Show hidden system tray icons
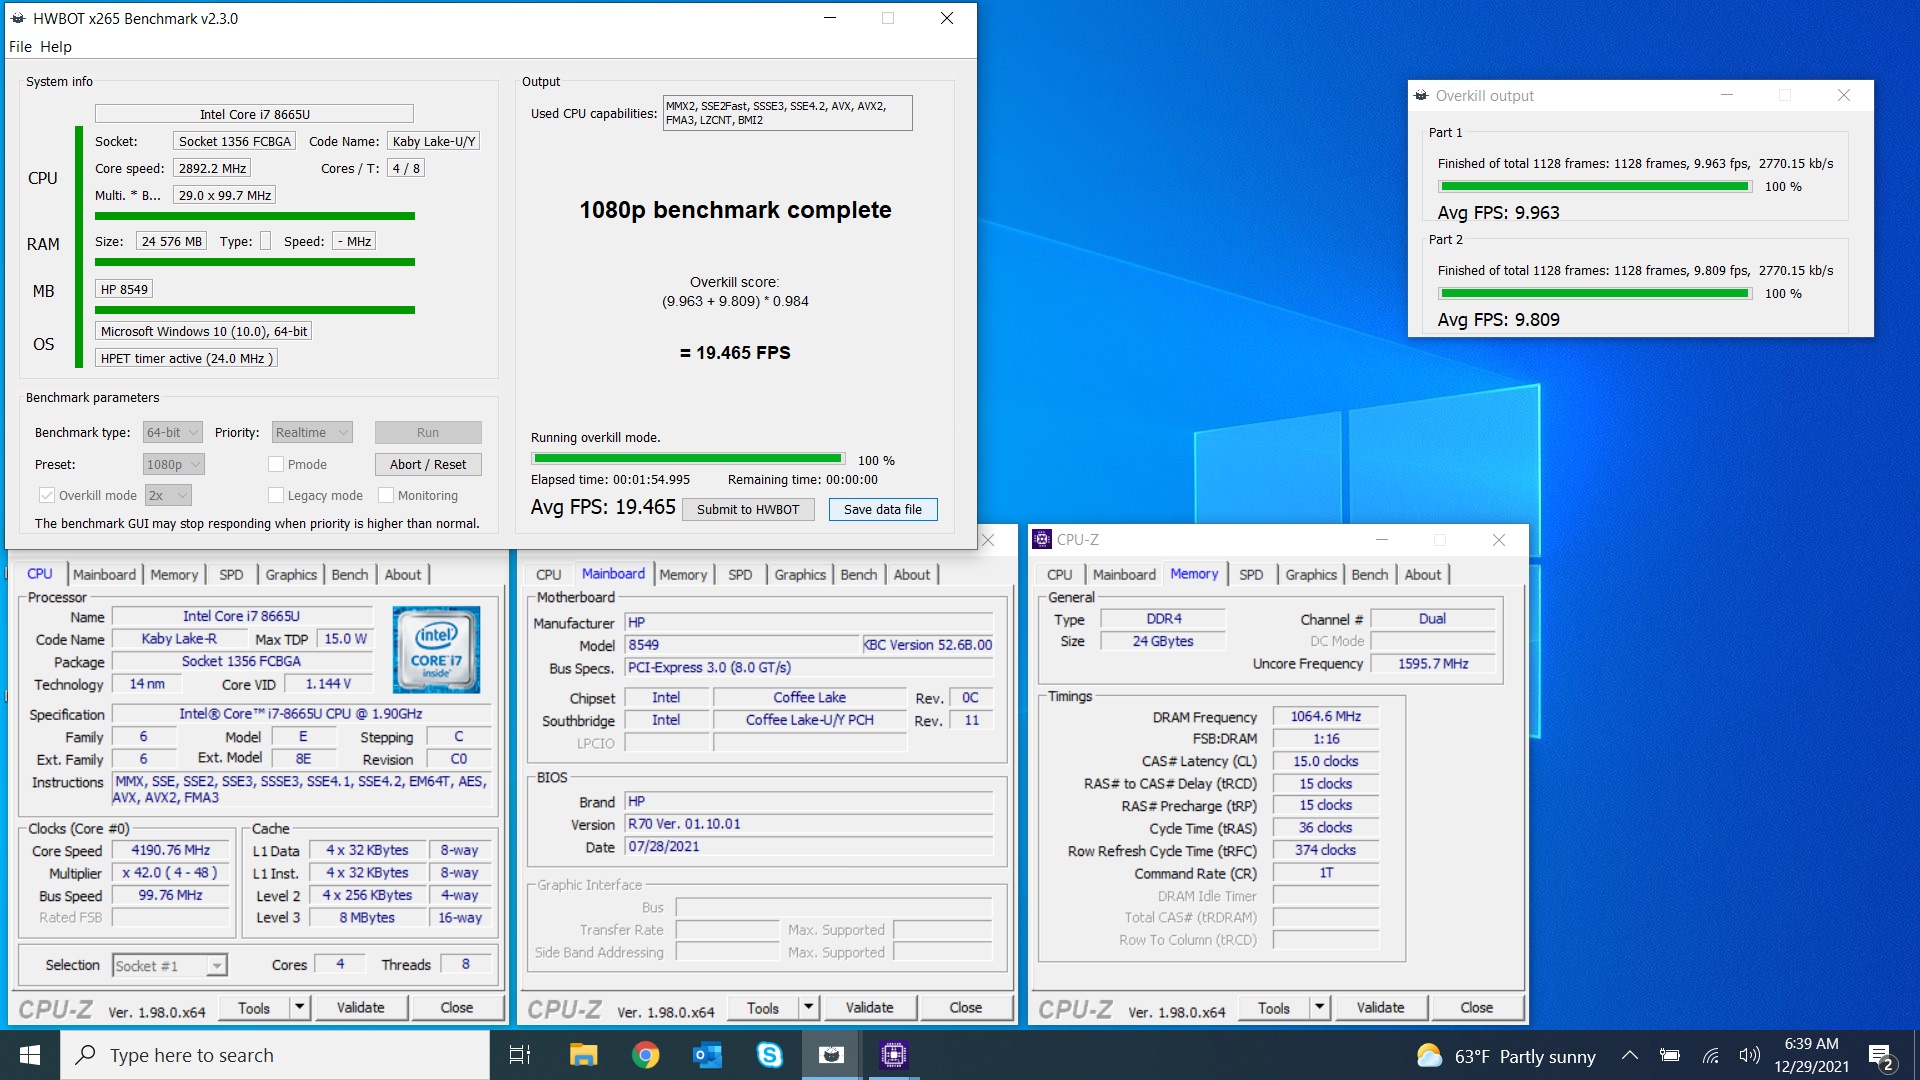 coord(1629,1055)
